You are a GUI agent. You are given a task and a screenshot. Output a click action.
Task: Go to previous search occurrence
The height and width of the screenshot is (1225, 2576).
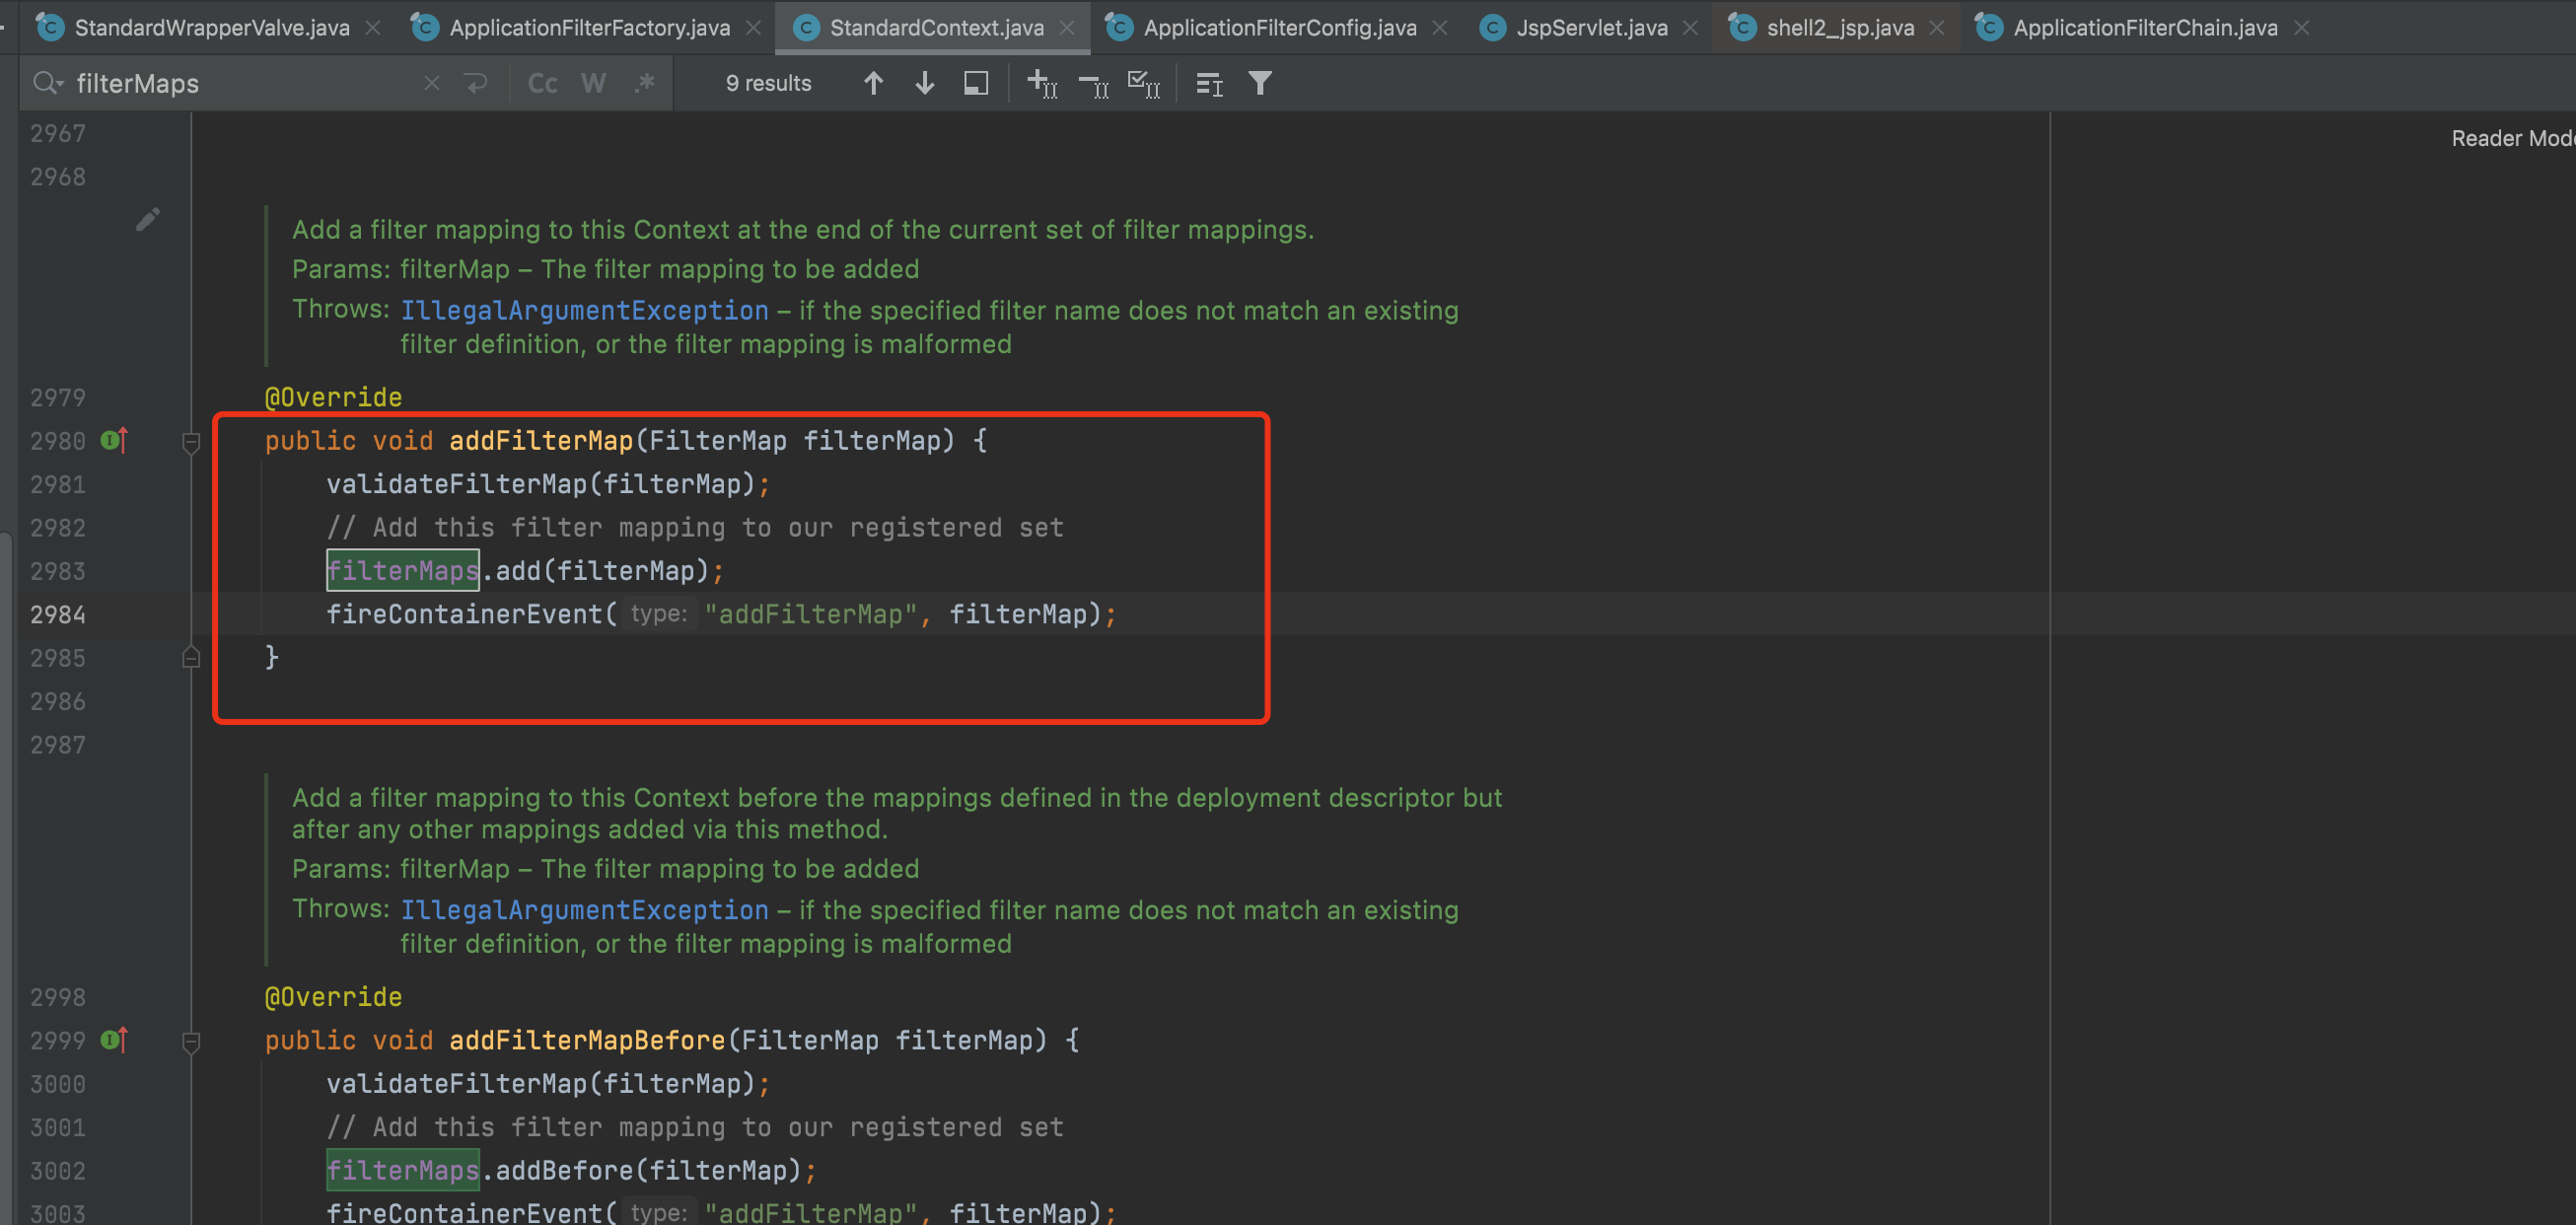click(873, 83)
